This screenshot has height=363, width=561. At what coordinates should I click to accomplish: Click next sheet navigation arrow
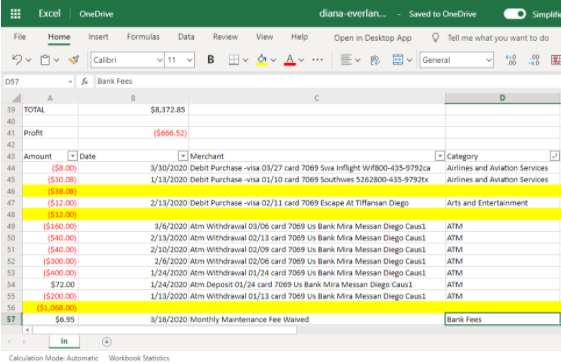[24, 342]
